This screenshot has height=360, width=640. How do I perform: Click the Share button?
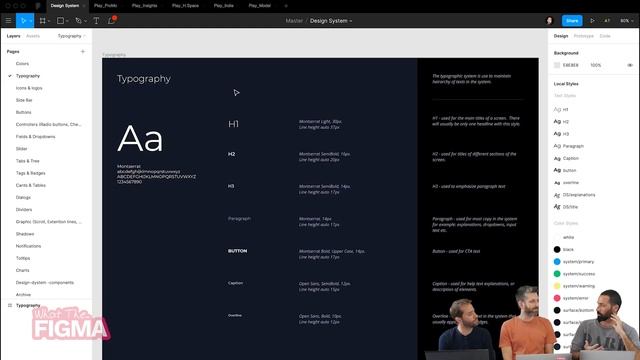pos(572,20)
